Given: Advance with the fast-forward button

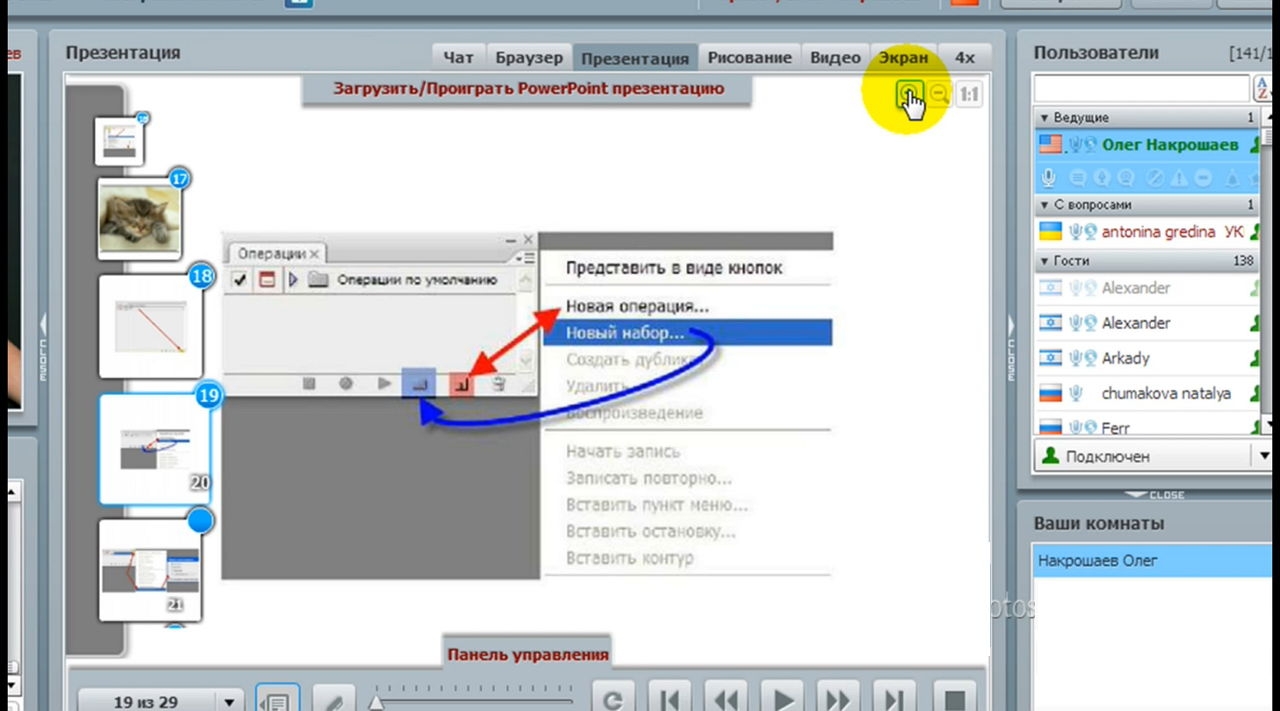Looking at the screenshot, I should [838, 699].
